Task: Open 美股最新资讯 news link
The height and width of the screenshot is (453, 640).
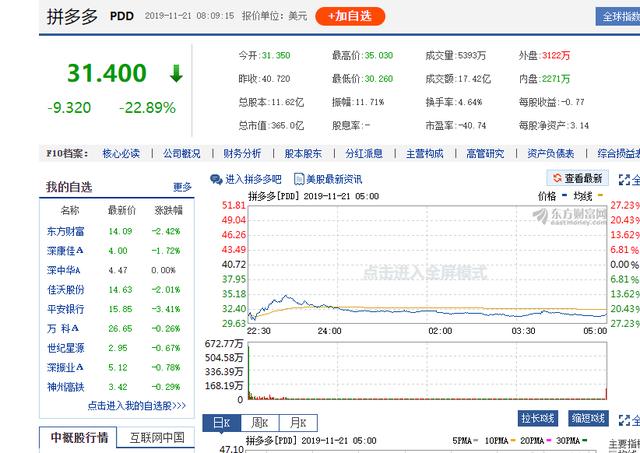Action: click(x=334, y=179)
